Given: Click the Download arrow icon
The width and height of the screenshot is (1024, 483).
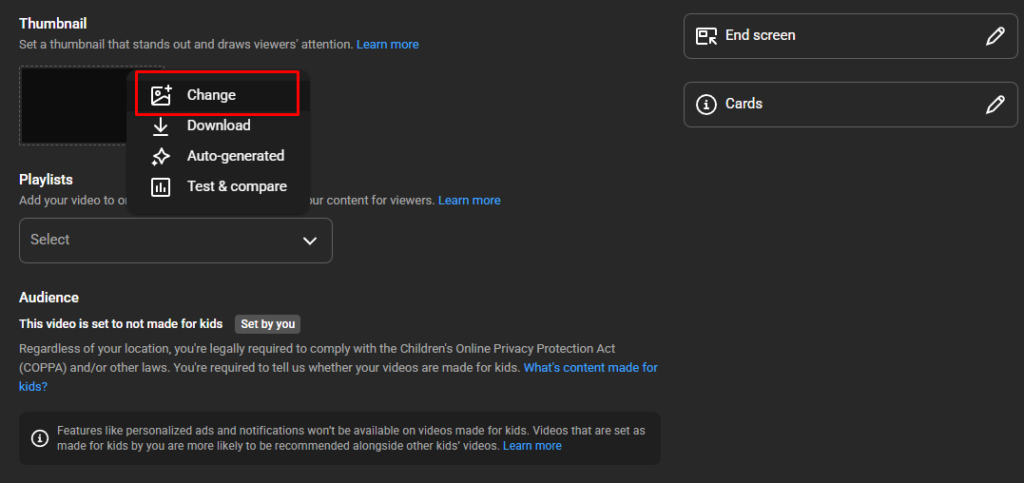Looking at the screenshot, I should [x=161, y=126].
